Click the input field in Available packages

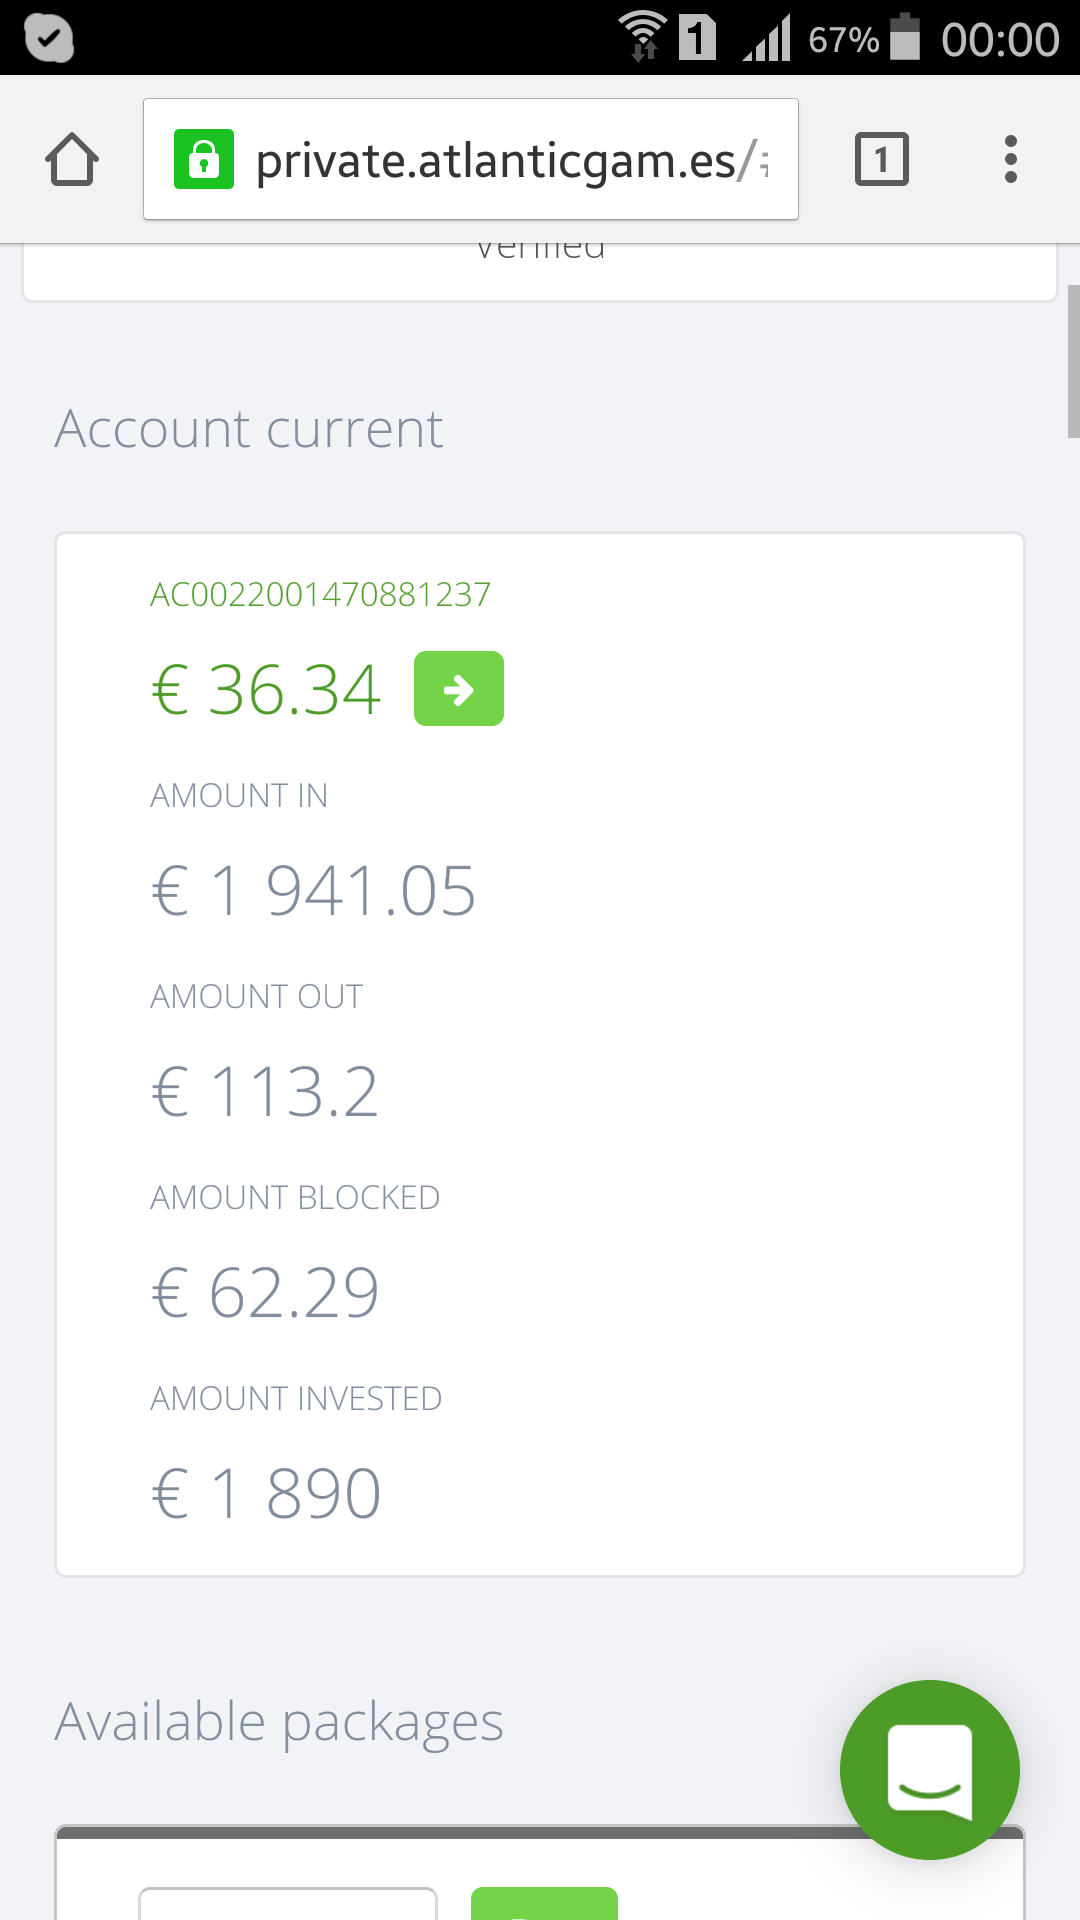[288, 1903]
